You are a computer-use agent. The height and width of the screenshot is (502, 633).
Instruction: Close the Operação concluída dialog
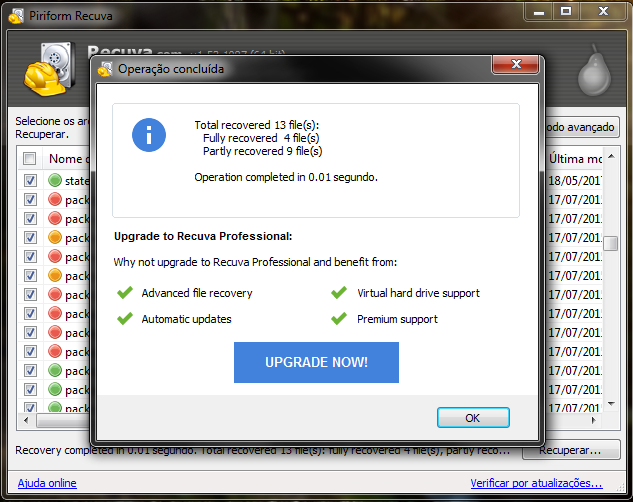click(516, 65)
